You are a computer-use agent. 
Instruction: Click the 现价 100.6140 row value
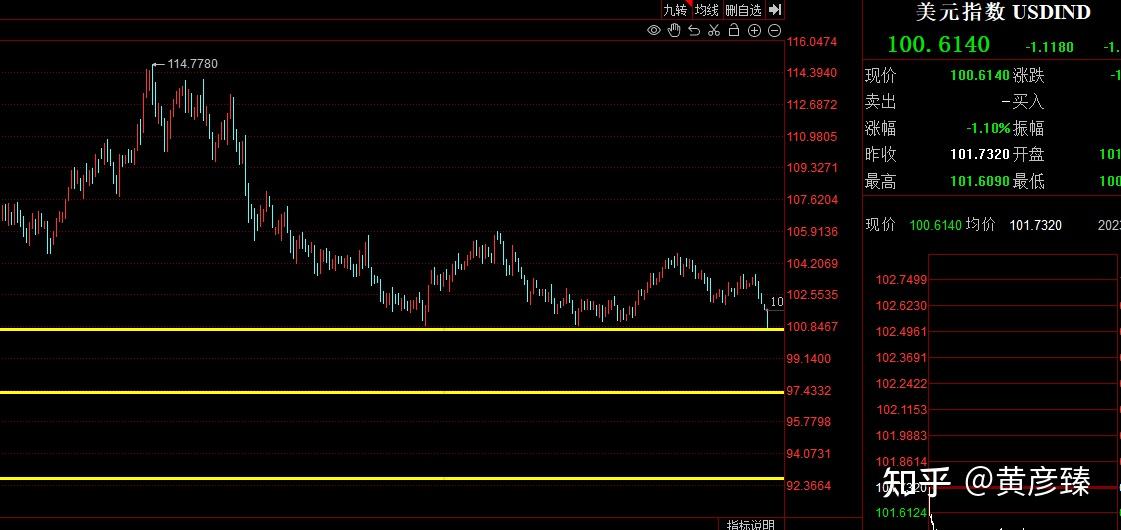979,75
